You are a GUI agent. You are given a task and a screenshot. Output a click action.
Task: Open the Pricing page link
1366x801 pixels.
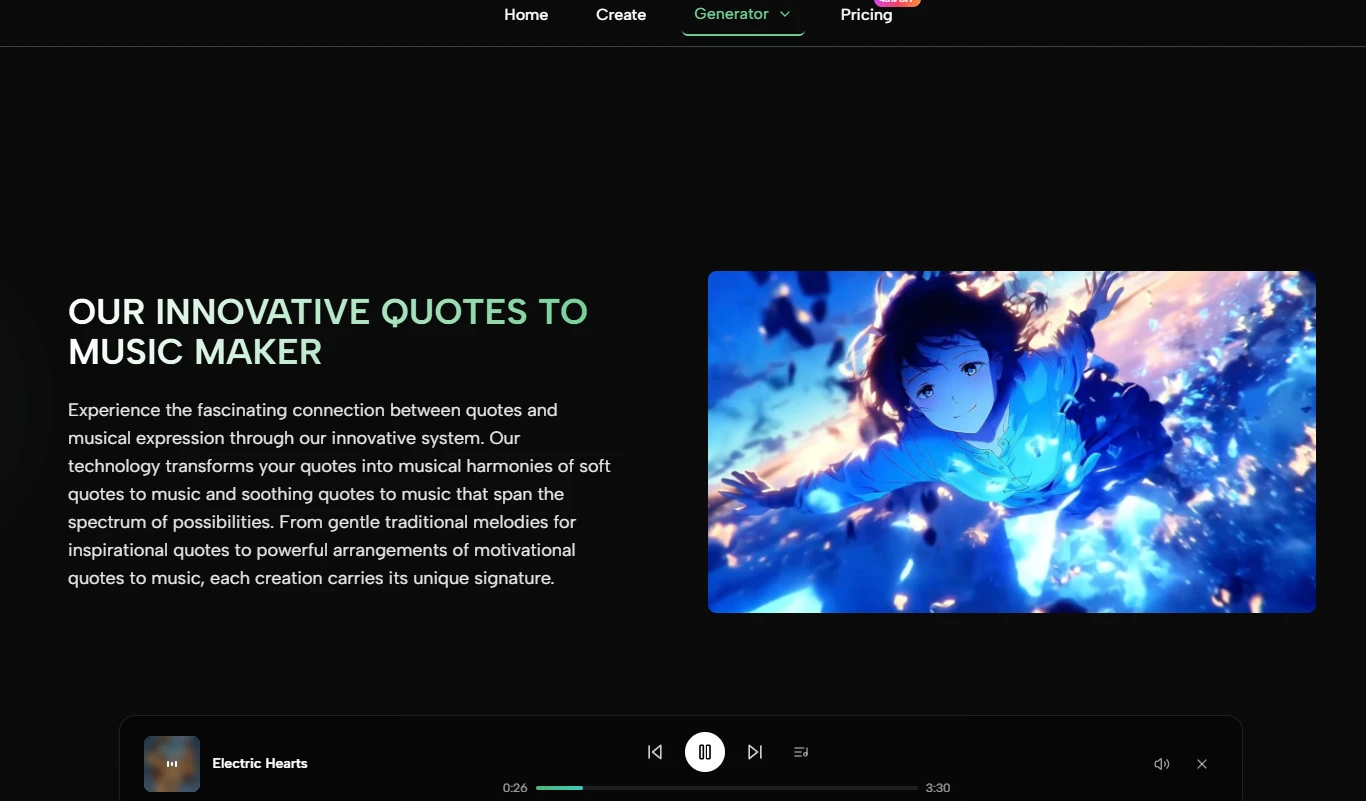[866, 14]
